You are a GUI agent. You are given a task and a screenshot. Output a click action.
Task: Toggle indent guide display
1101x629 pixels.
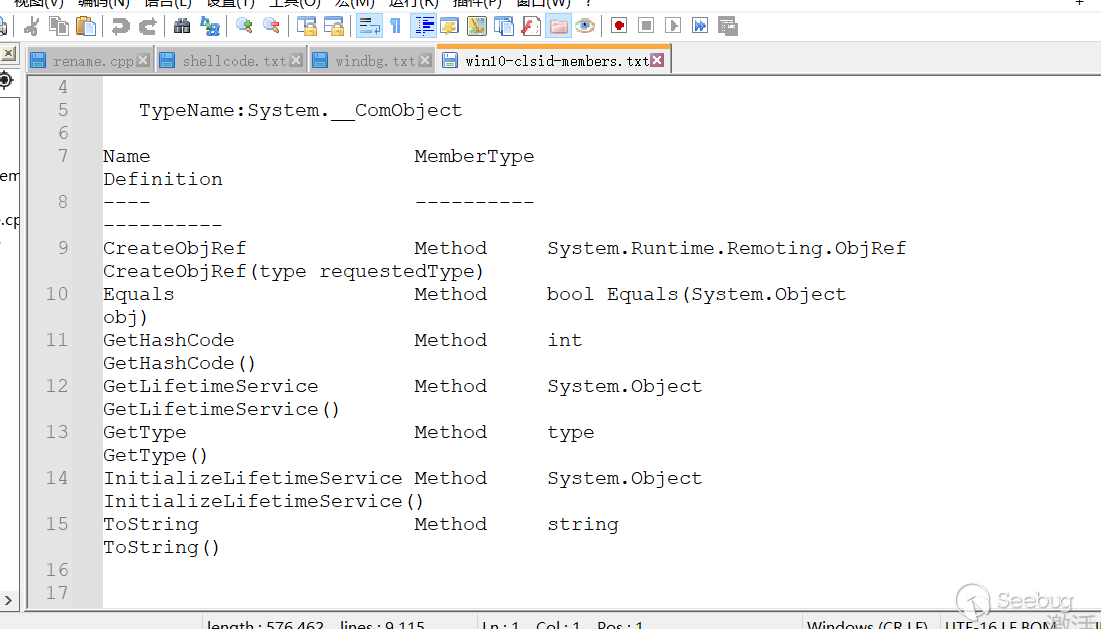pos(423,27)
